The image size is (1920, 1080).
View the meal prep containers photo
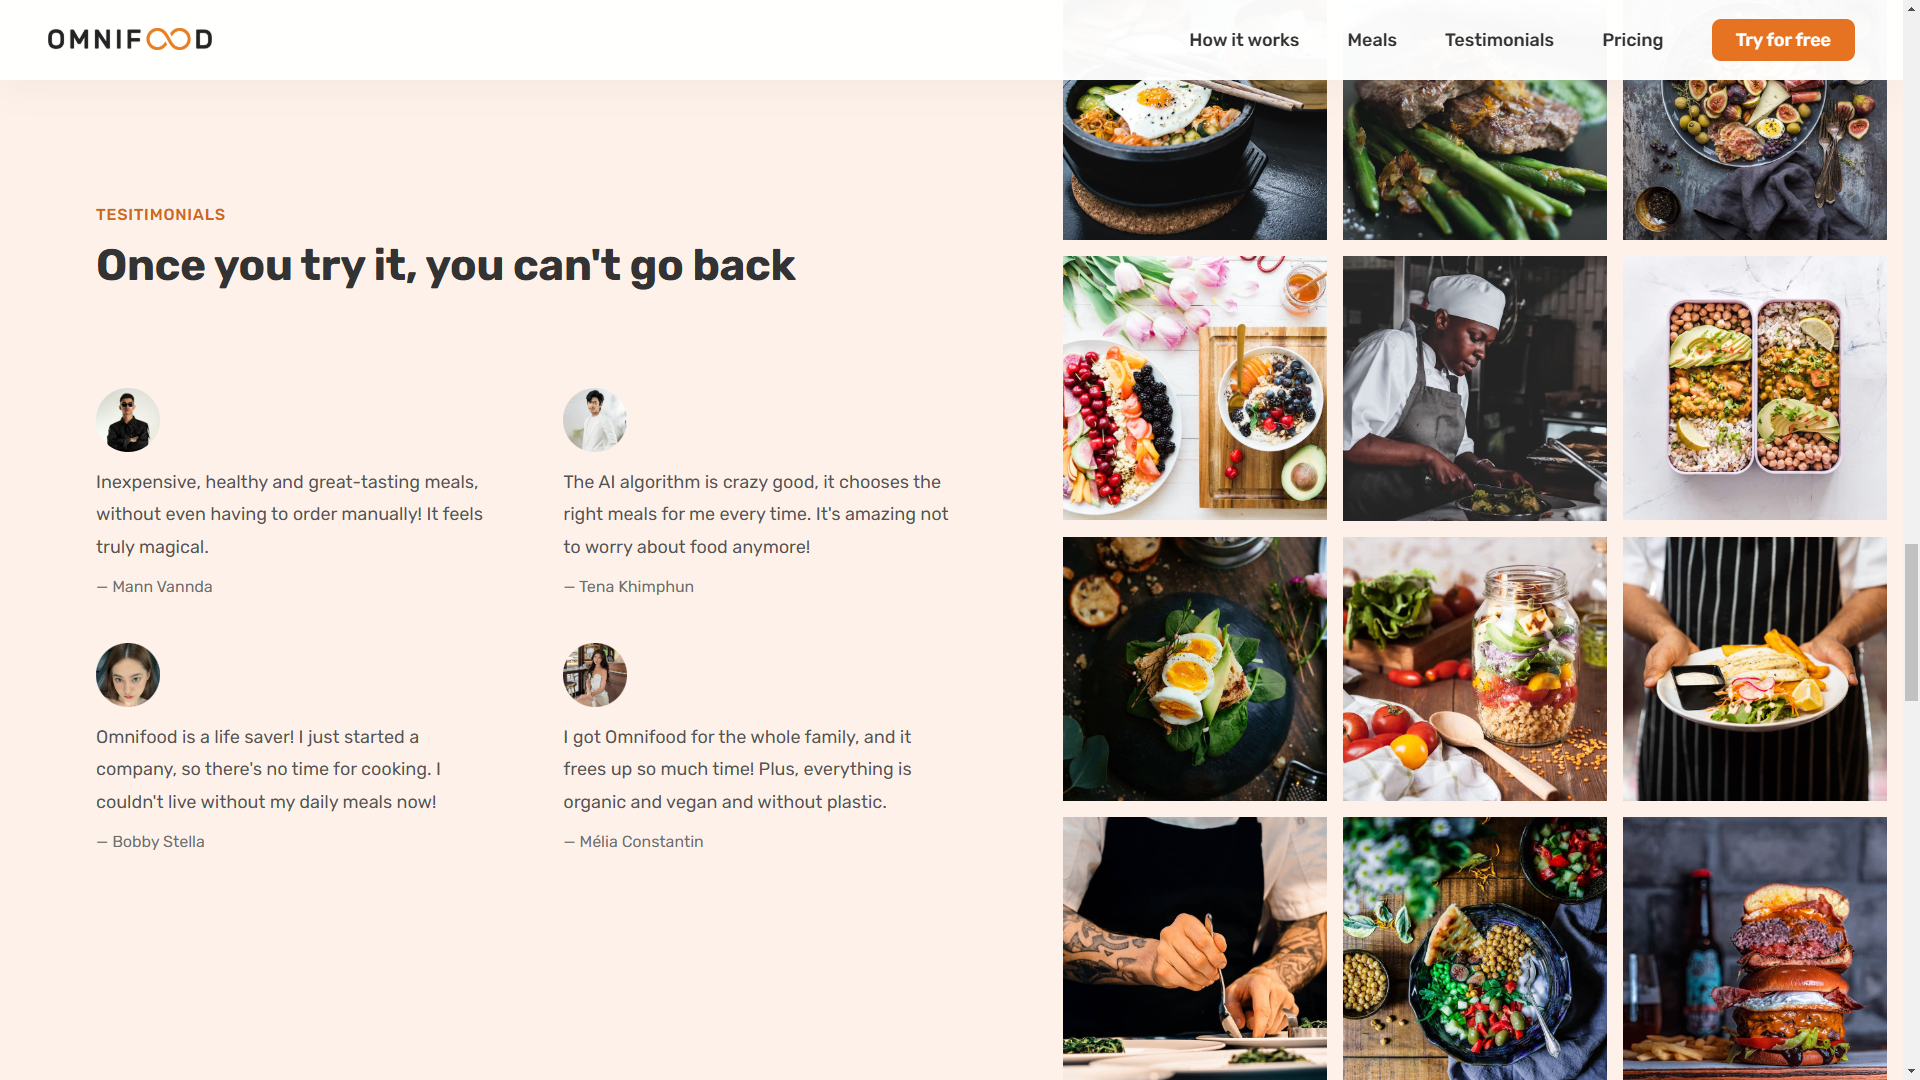tap(1755, 388)
